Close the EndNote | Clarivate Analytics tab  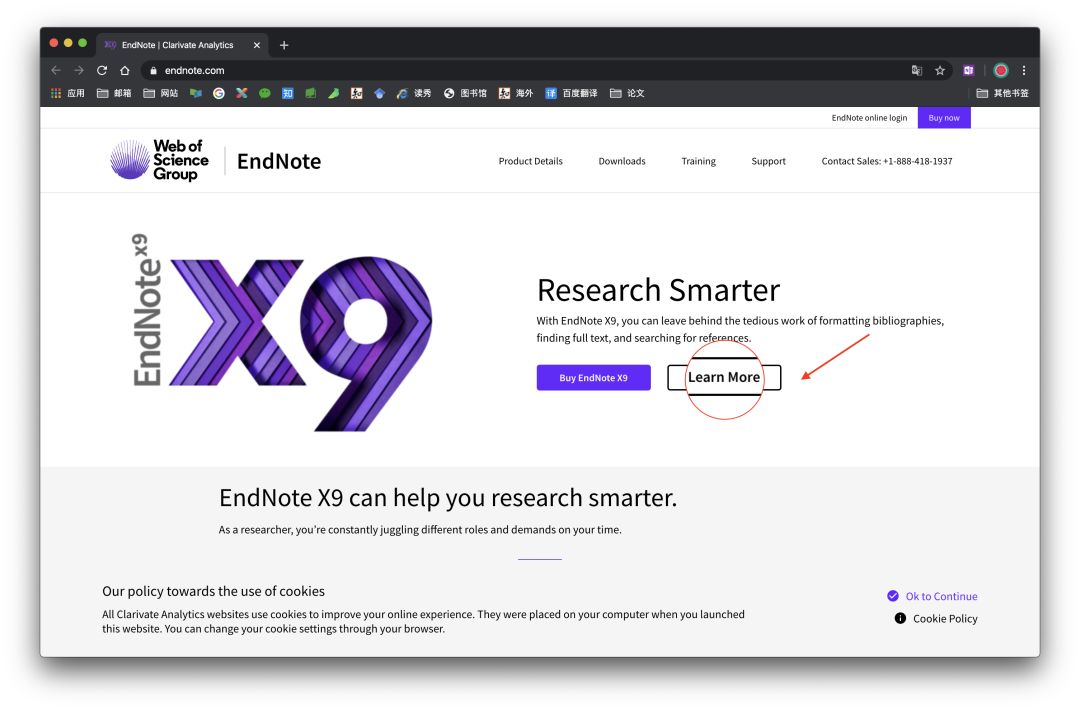(257, 45)
